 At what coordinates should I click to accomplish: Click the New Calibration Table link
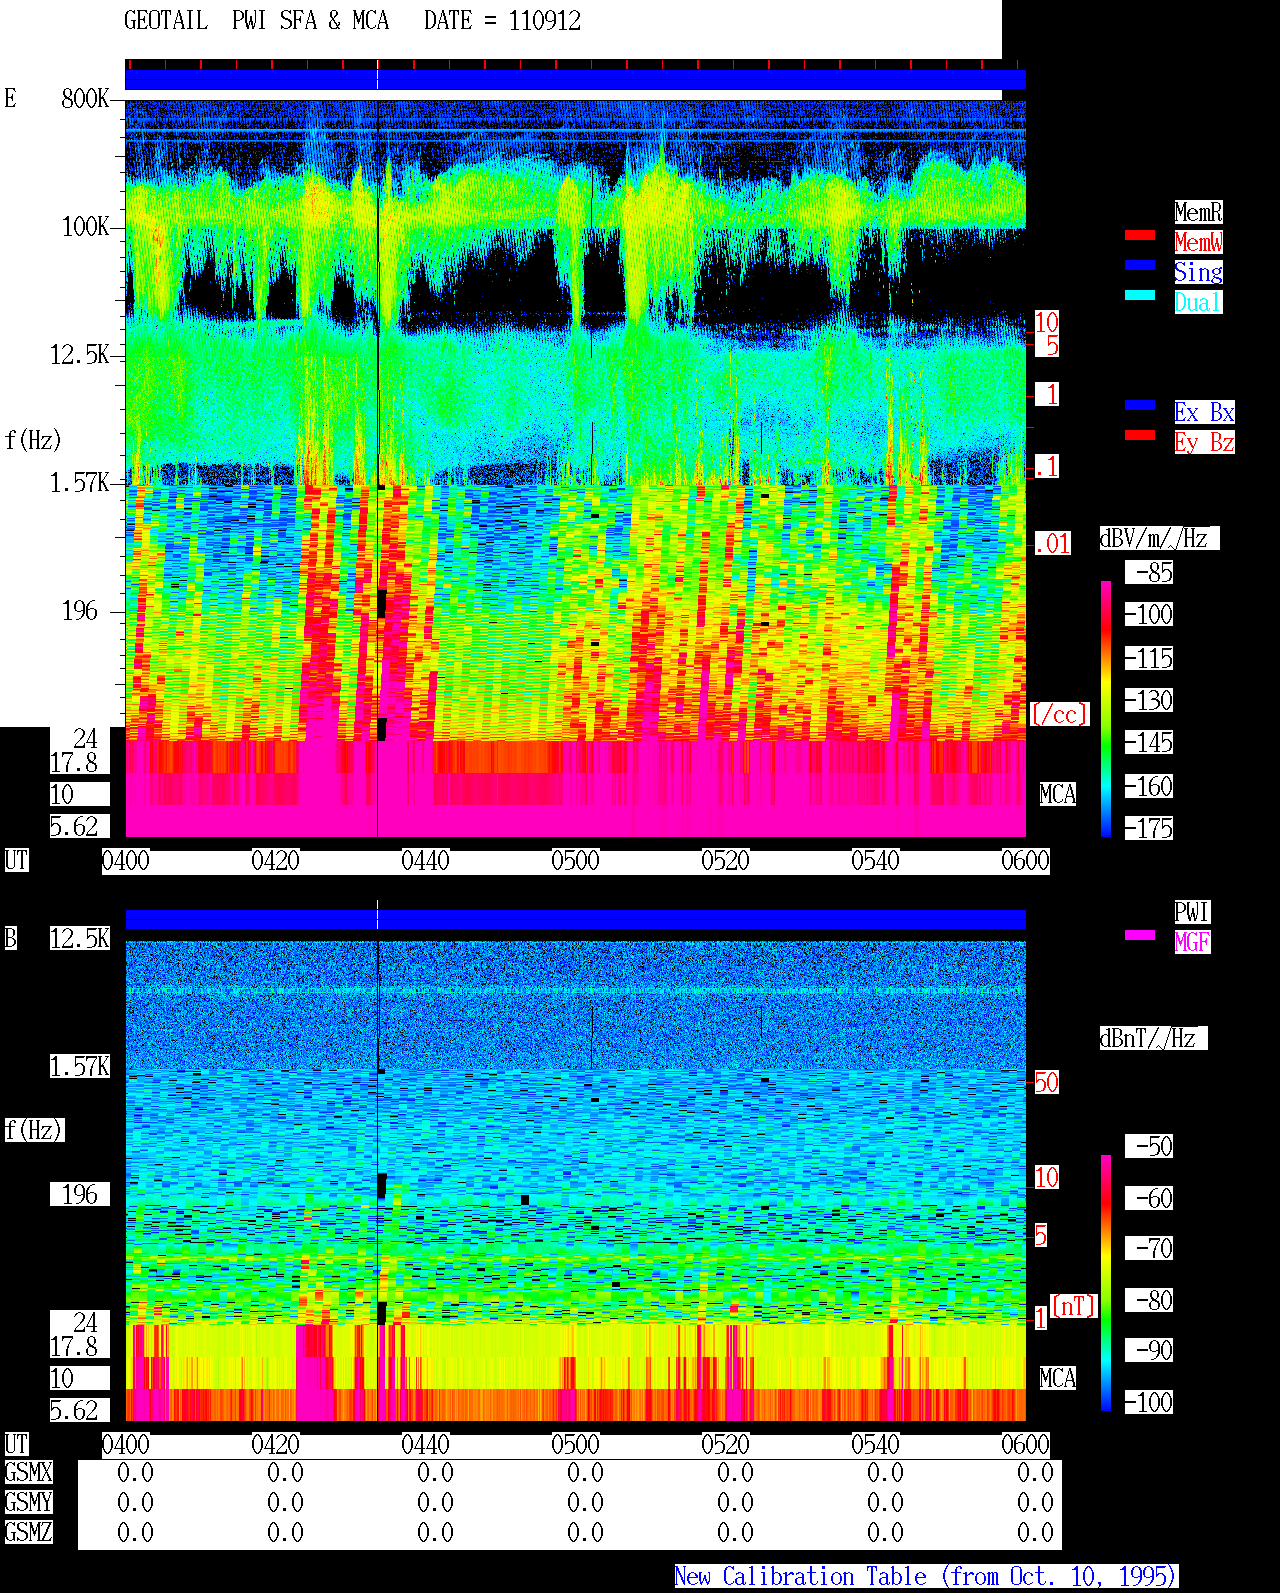point(926,1577)
